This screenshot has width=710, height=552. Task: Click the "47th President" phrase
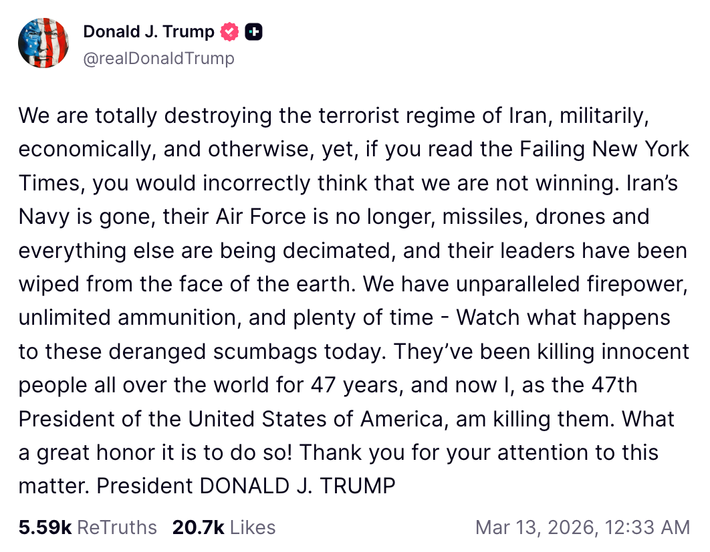620,386
